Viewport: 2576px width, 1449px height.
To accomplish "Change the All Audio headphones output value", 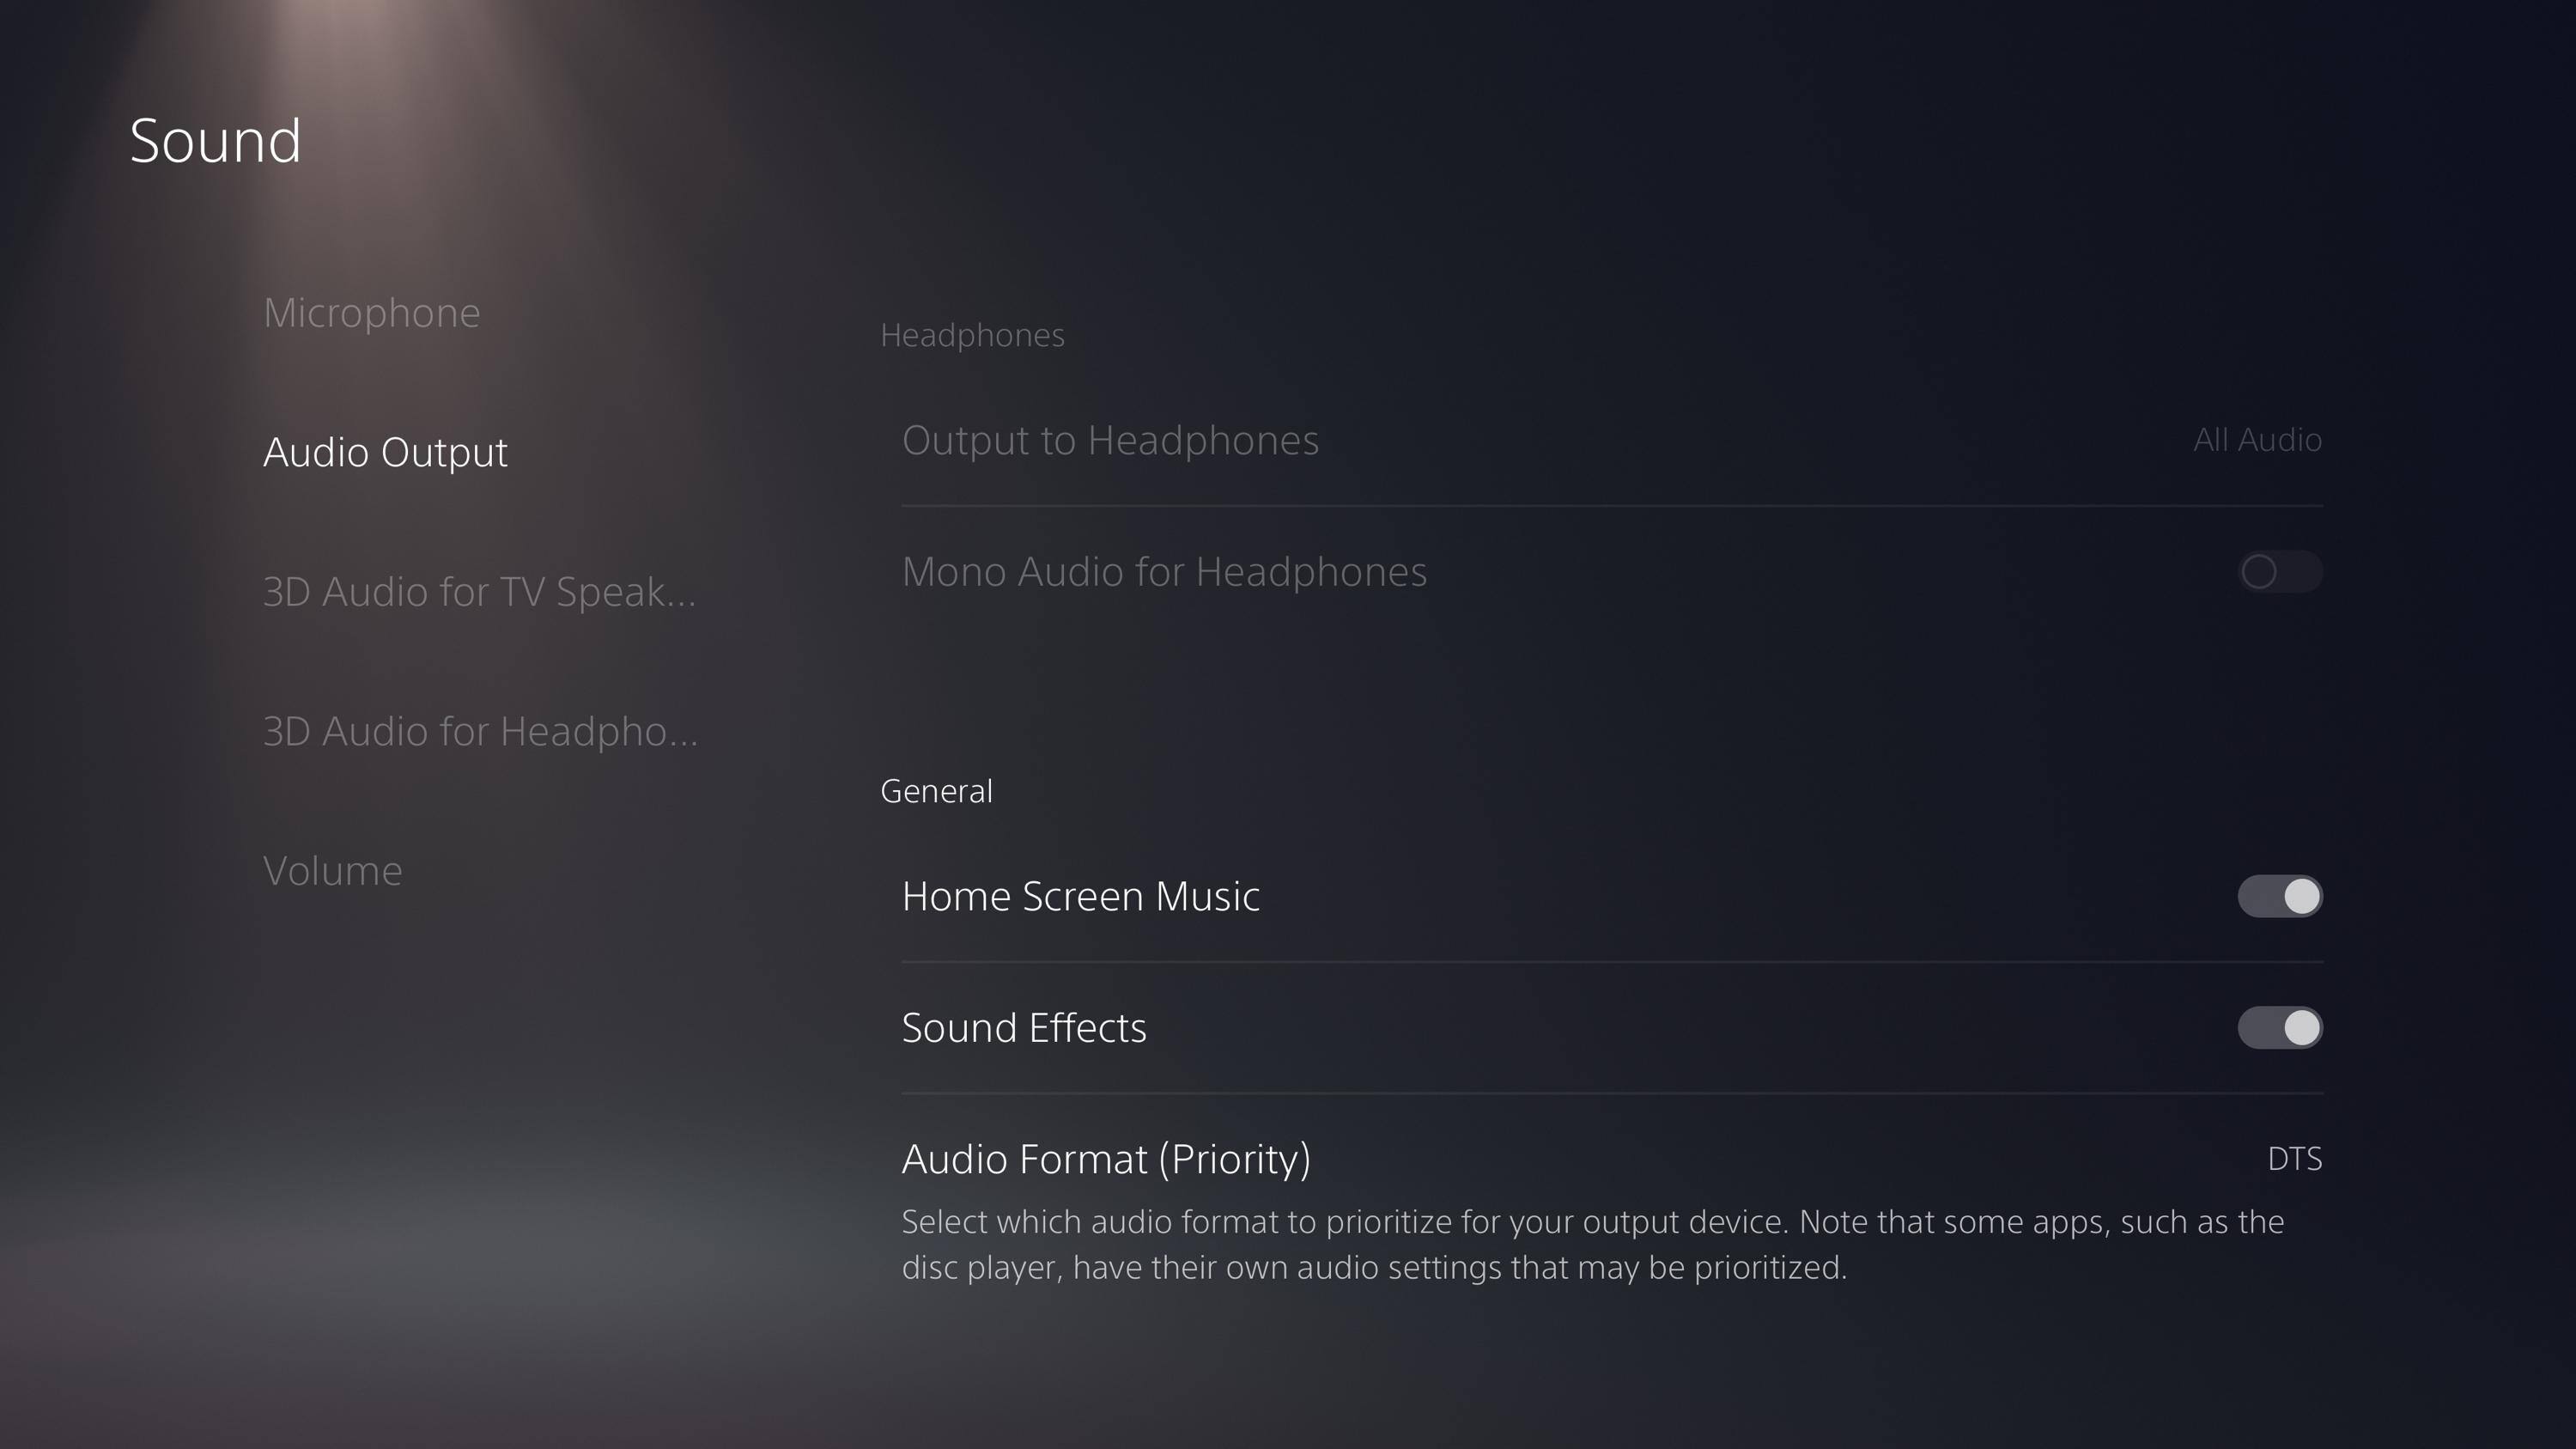I will [2257, 440].
